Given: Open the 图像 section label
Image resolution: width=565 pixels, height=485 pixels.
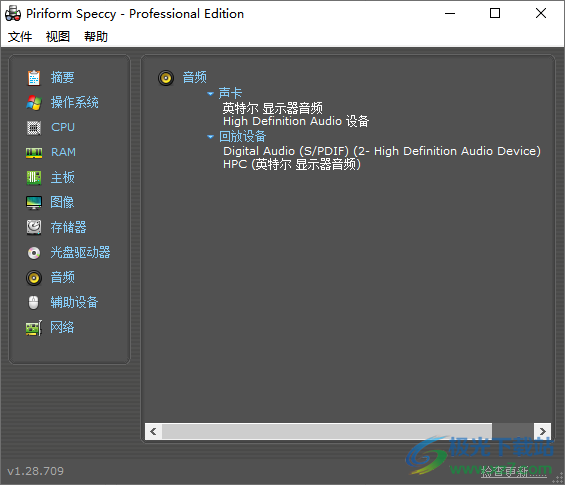Looking at the screenshot, I should tap(62, 203).
